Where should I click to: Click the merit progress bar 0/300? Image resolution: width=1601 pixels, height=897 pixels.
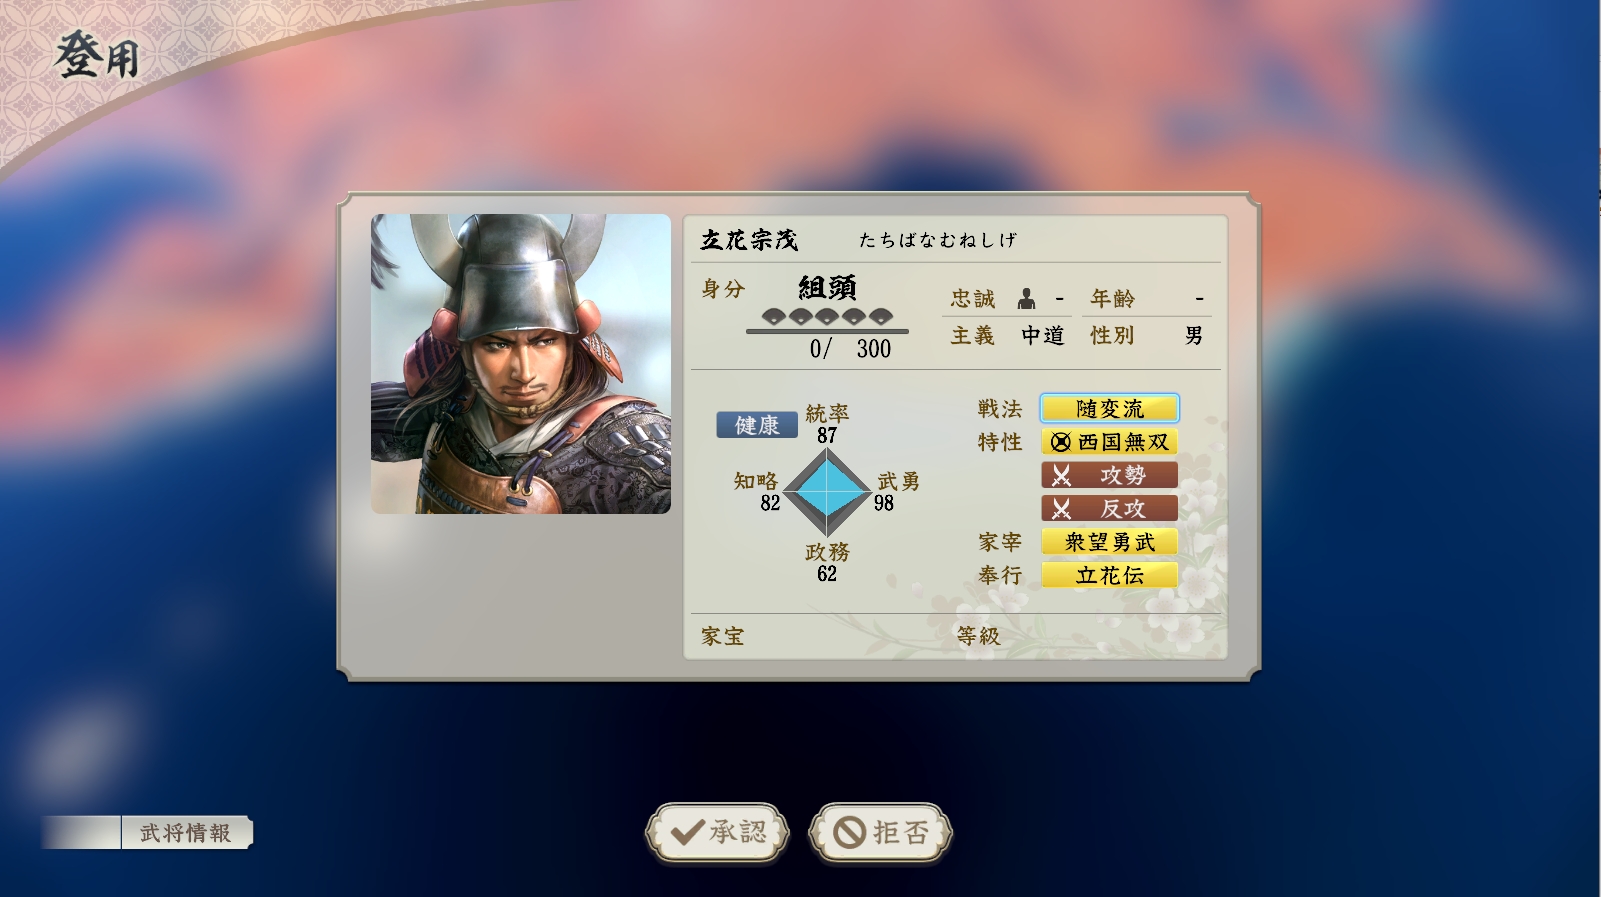click(827, 331)
